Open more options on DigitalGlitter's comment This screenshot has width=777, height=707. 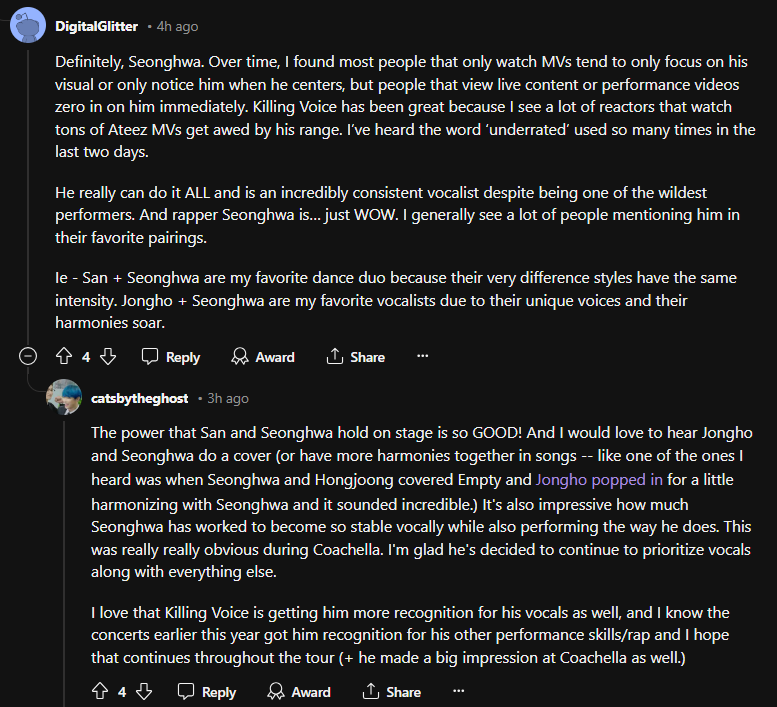click(x=422, y=357)
